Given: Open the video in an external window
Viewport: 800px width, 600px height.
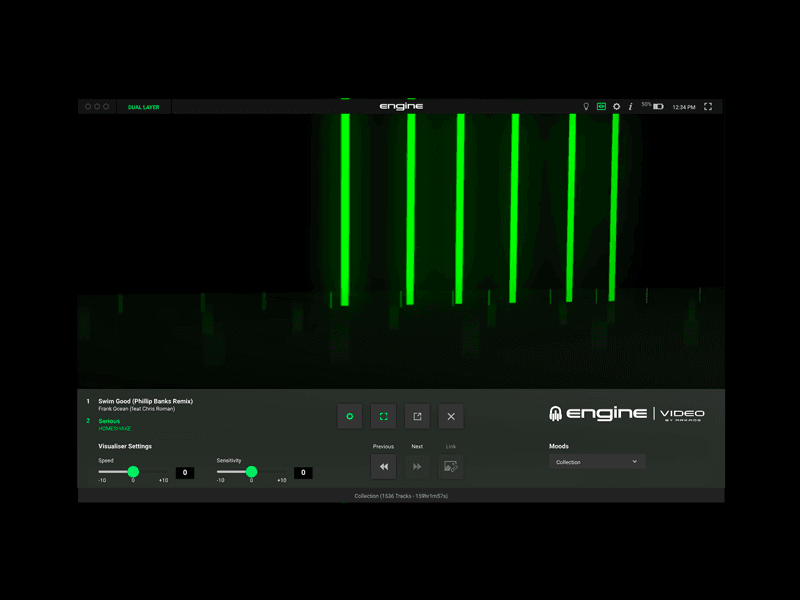Looking at the screenshot, I should 416,416.
